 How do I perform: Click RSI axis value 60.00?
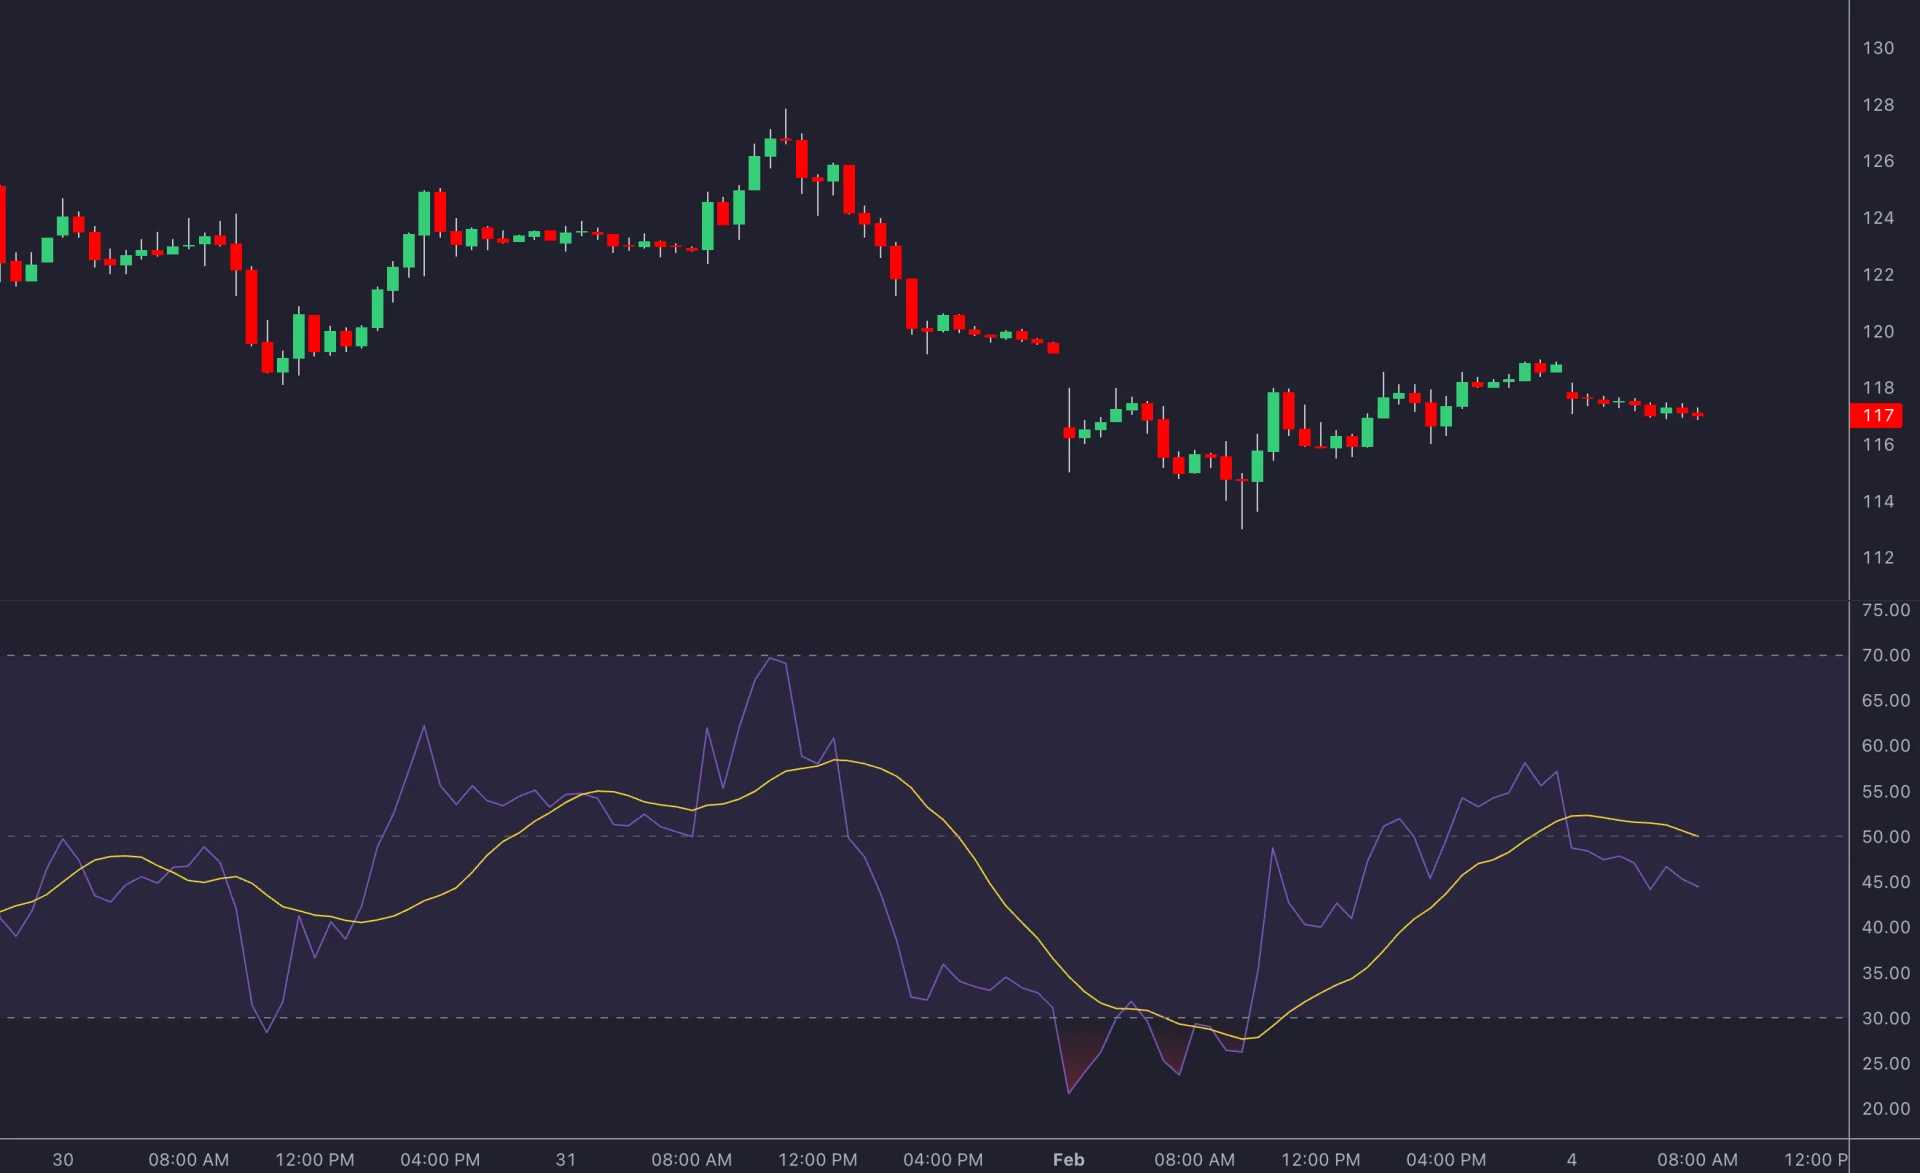coord(1885,746)
